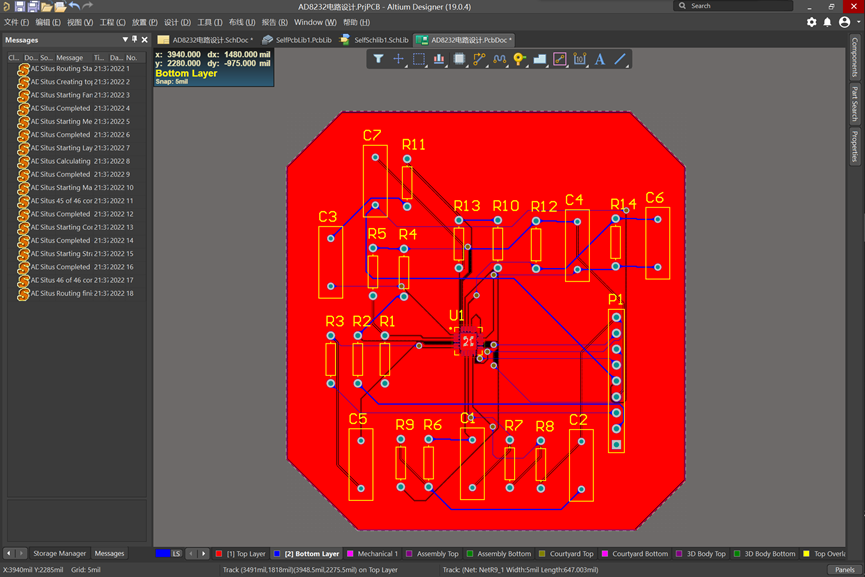Open the notifications bell icon
The width and height of the screenshot is (865, 577).
(827, 22)
